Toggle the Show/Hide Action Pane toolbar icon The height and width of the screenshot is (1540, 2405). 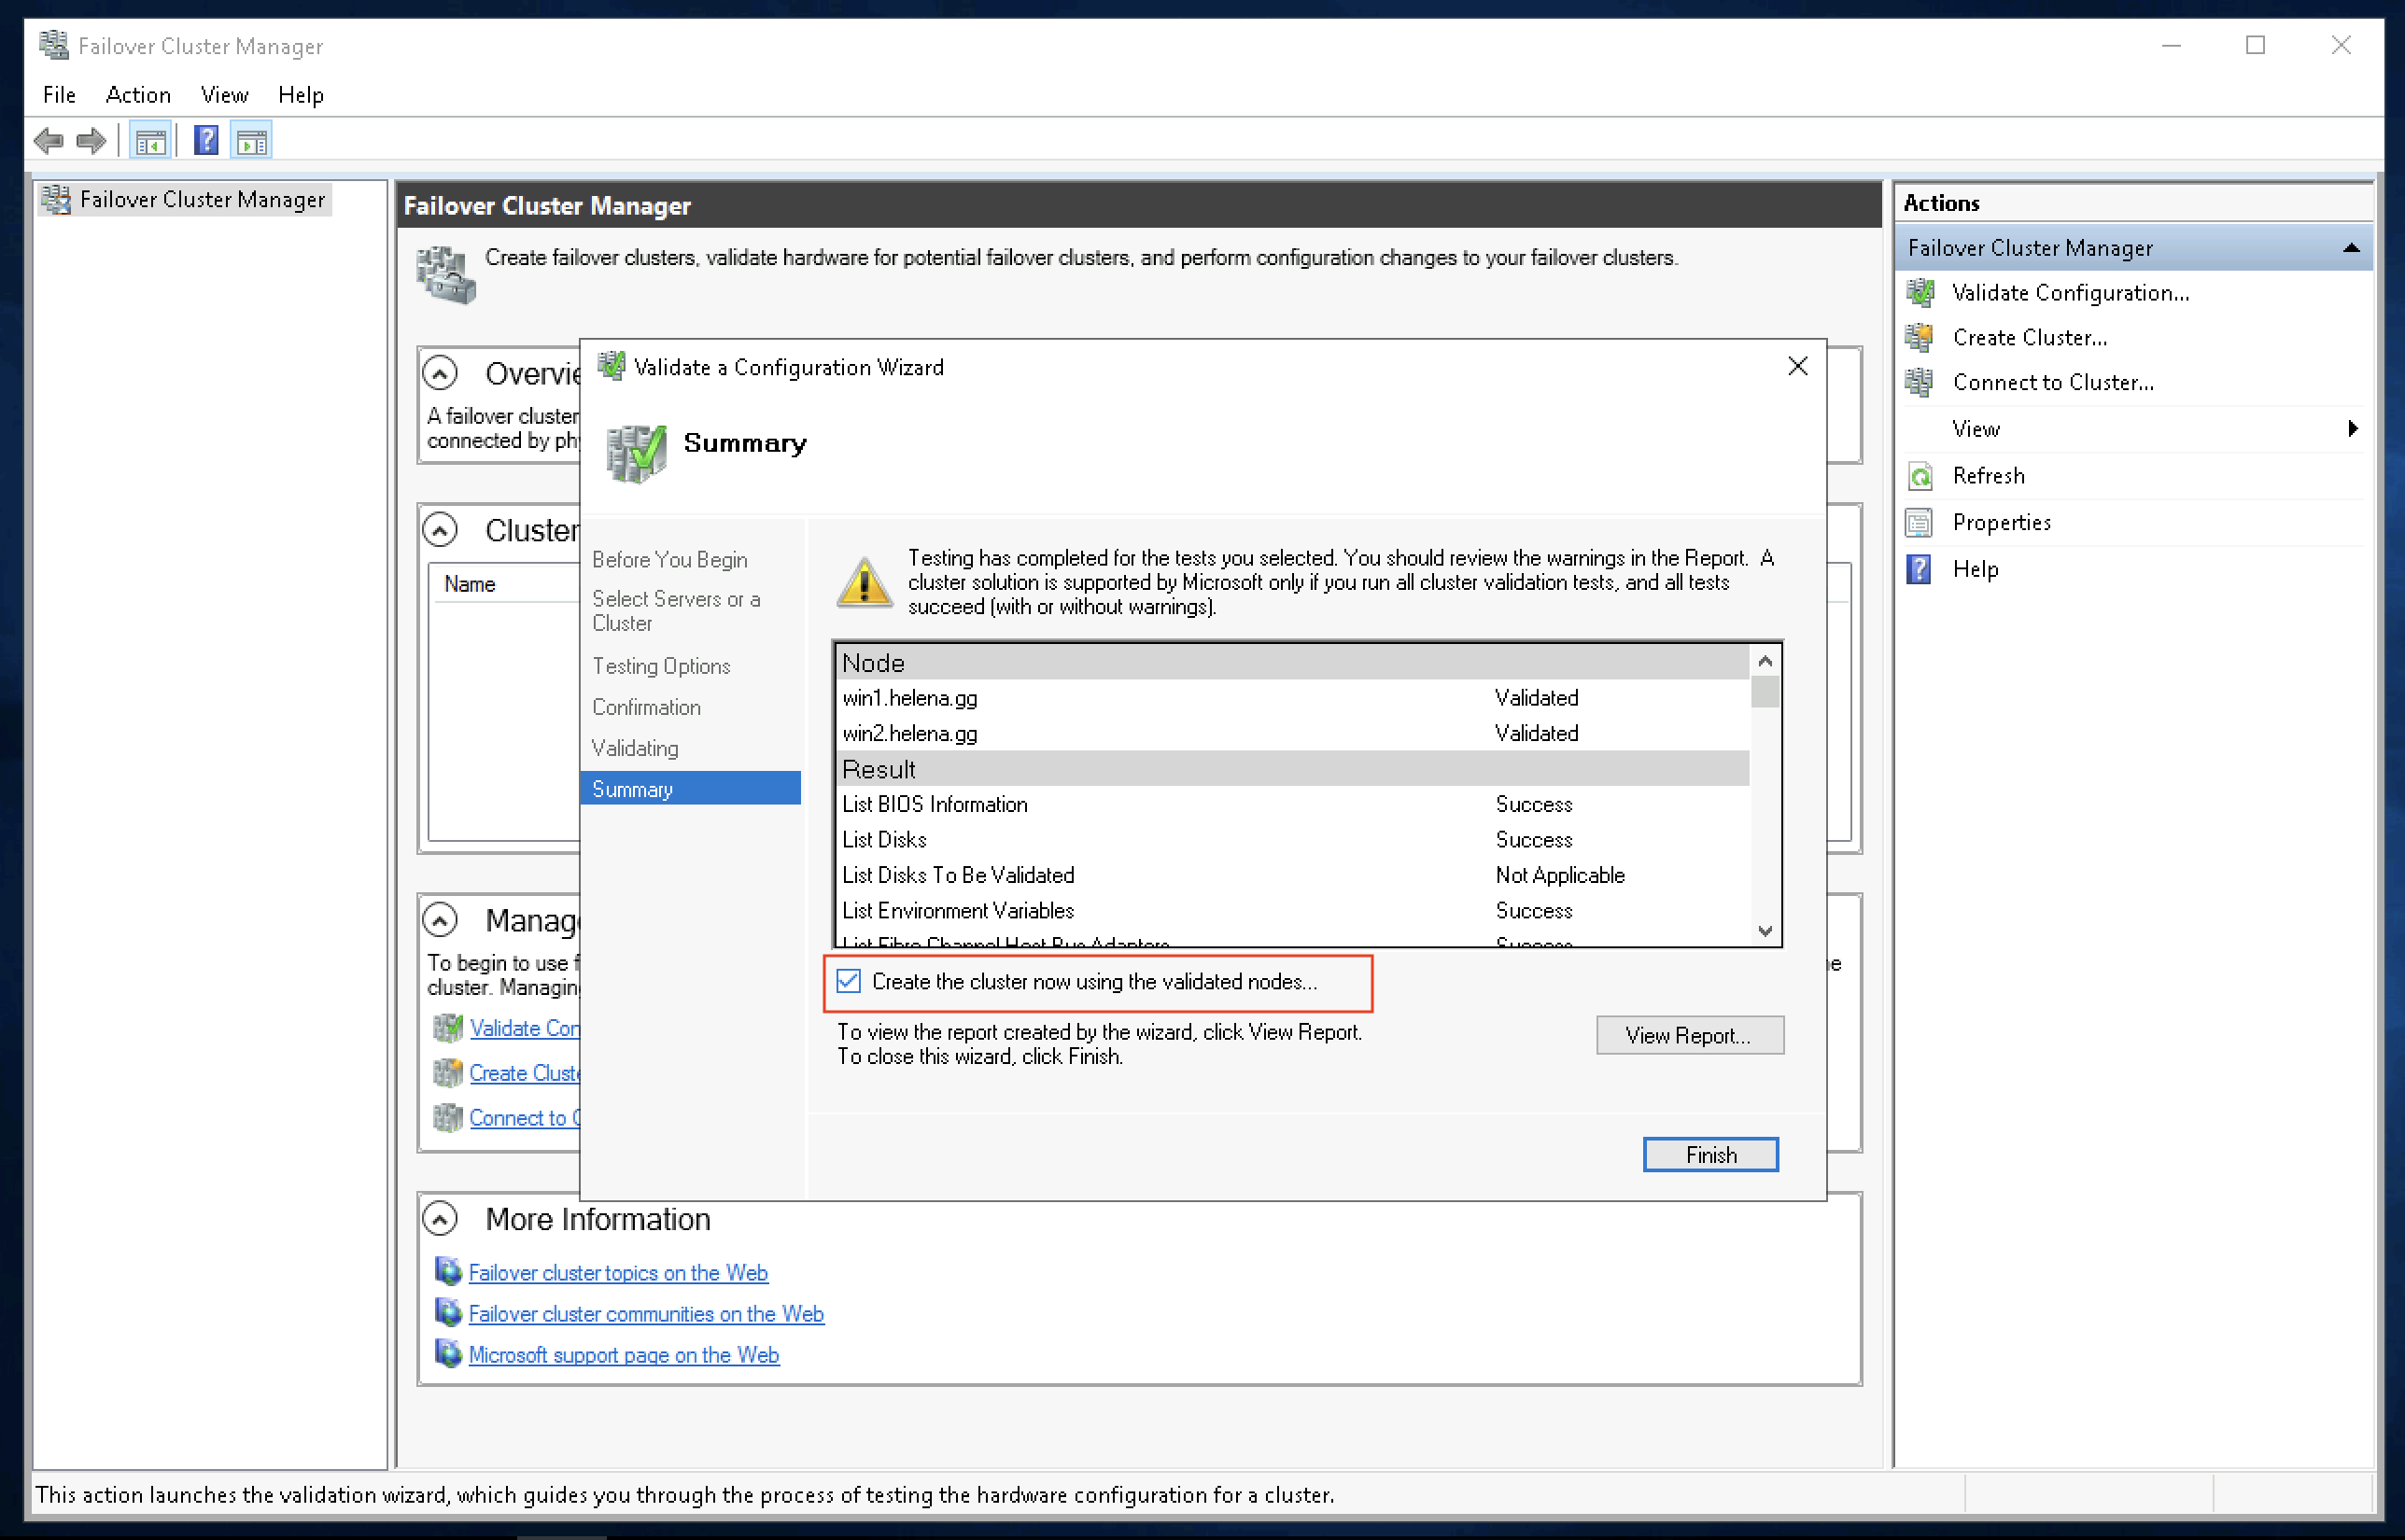pyautogui.click(x=252, y=141)
